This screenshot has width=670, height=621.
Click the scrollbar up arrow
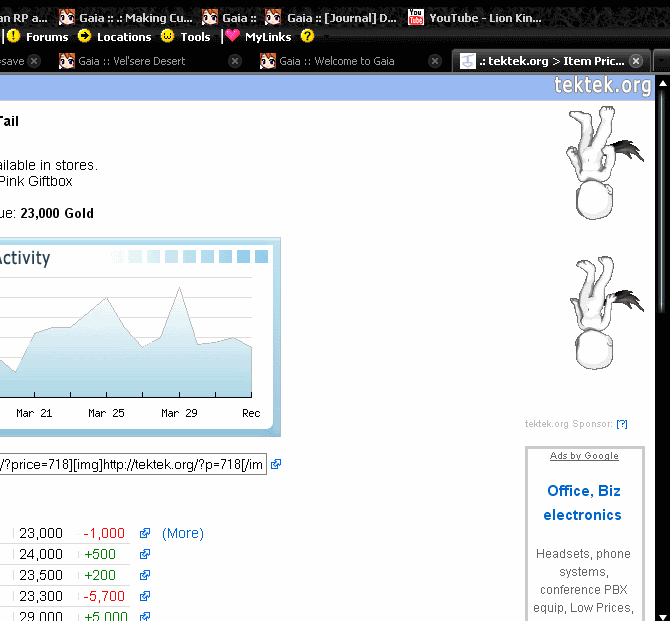pyautogui.click(x=663, y=83)
